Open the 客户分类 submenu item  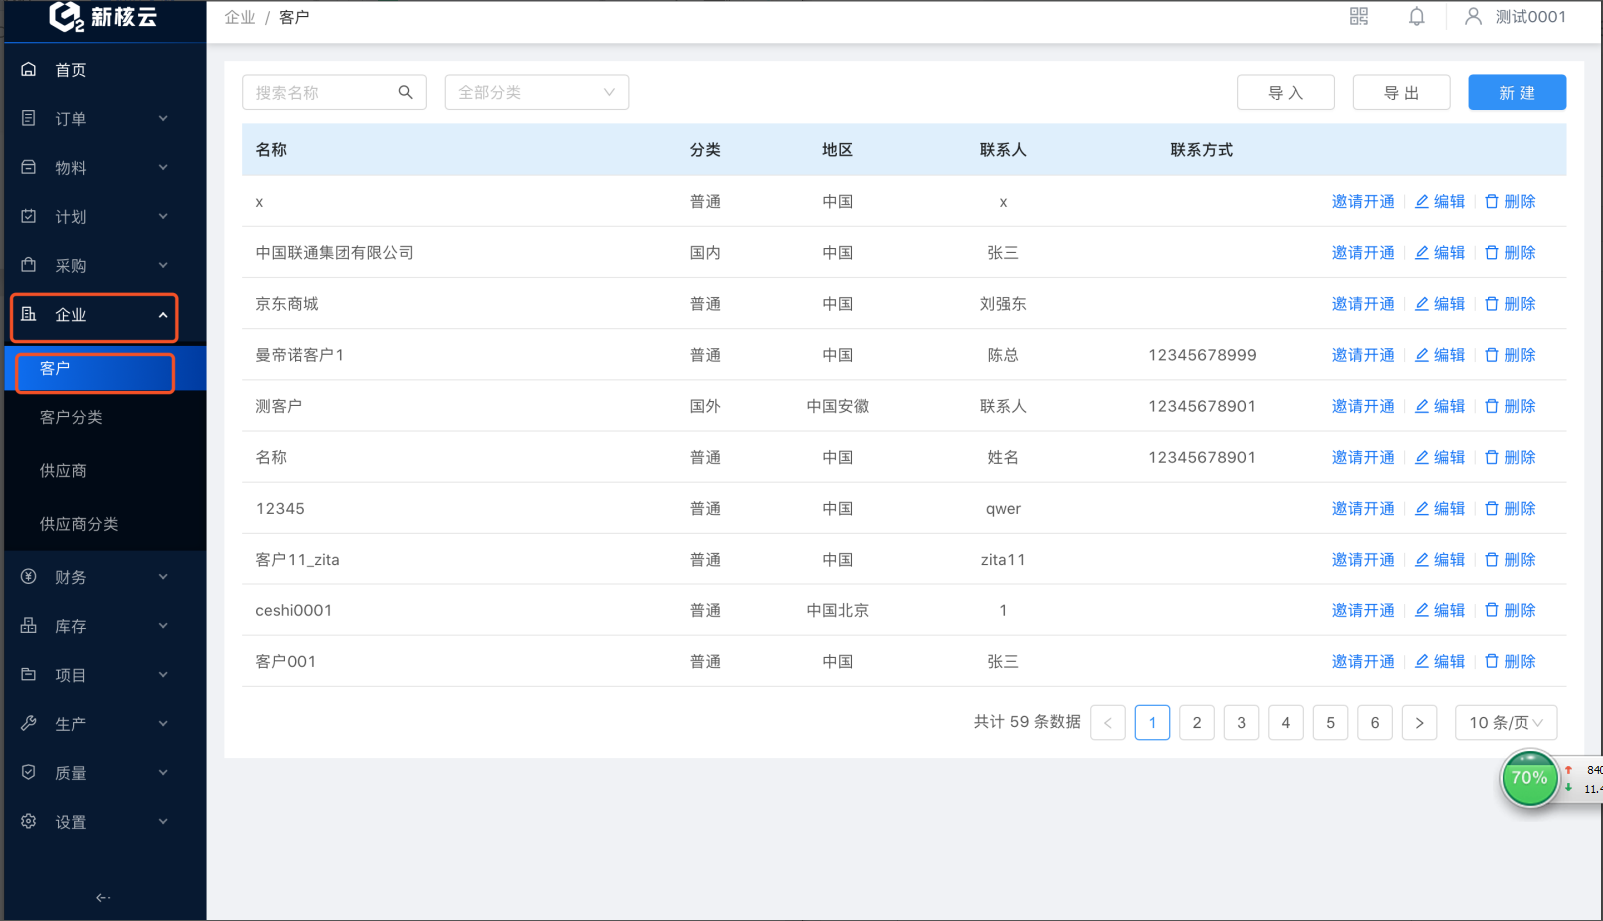point(71,417)
